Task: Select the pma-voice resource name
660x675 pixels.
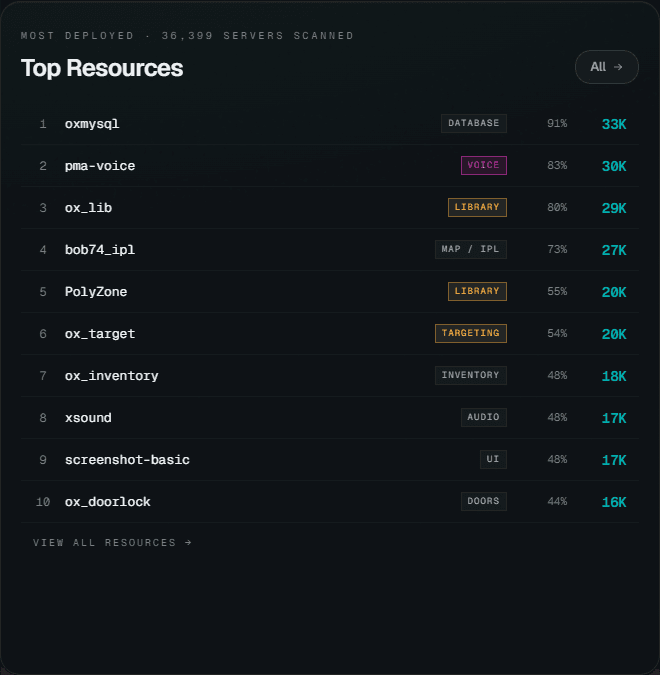Action: point(100,166)
